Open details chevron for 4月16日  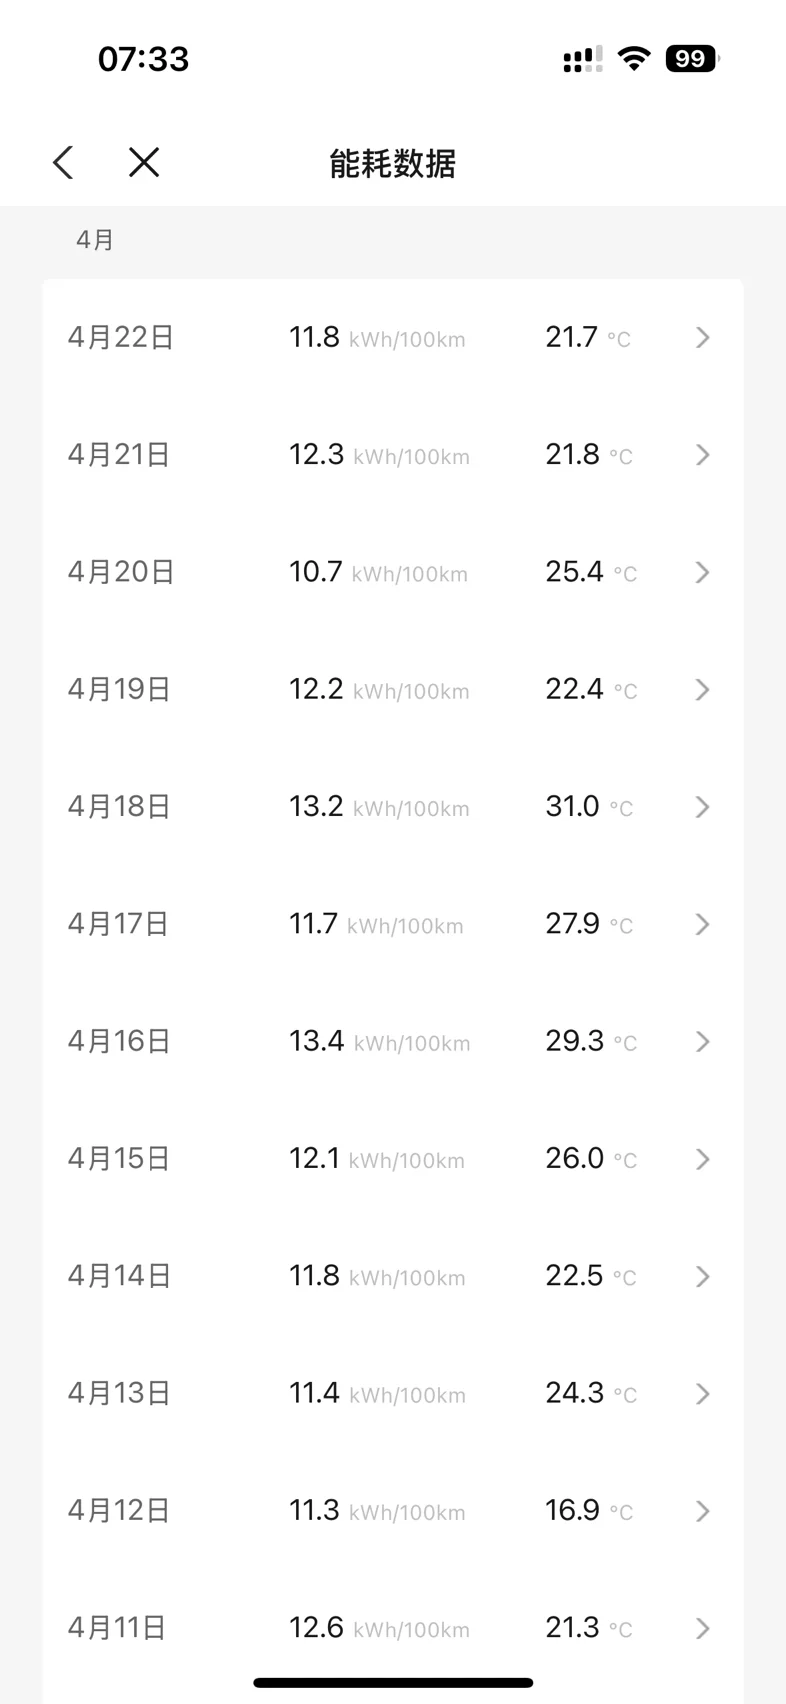coord(702,1042)
